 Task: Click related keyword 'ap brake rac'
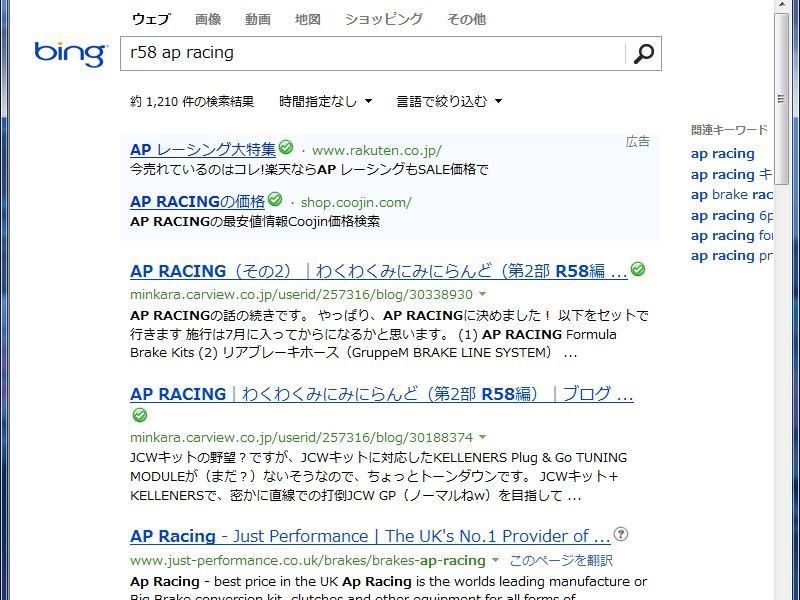(732, 195)
